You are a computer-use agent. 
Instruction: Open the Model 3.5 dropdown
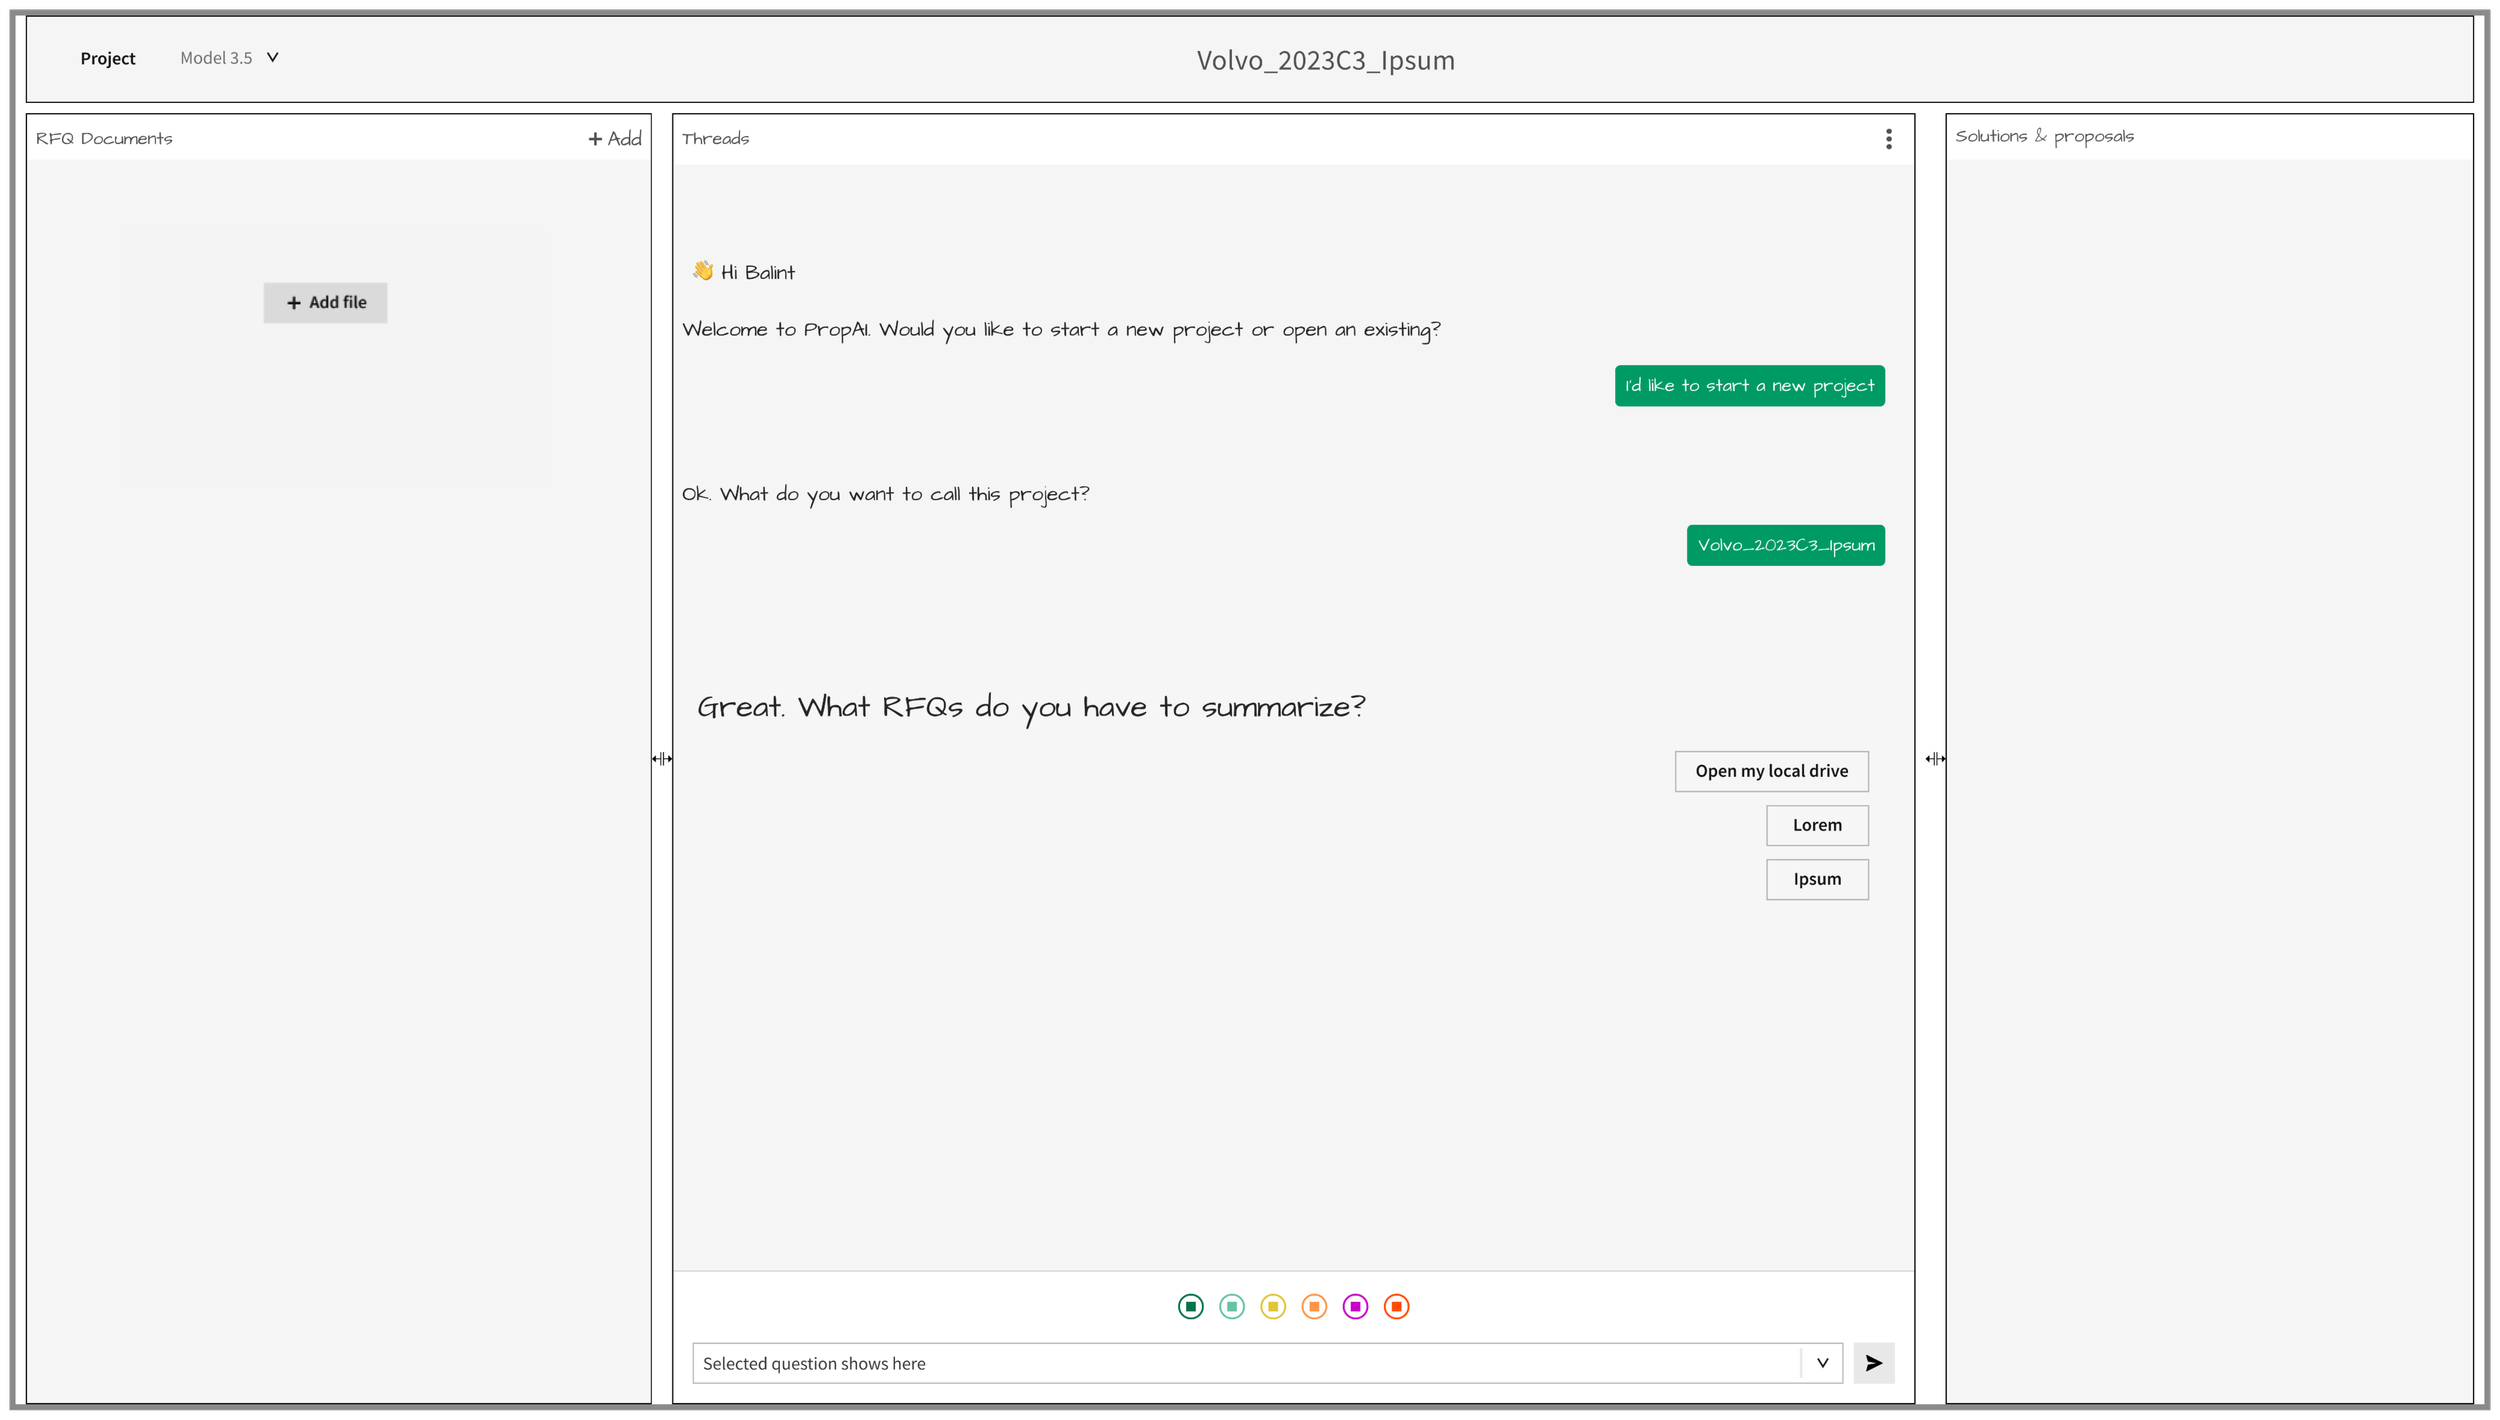[x=229, y=58]
